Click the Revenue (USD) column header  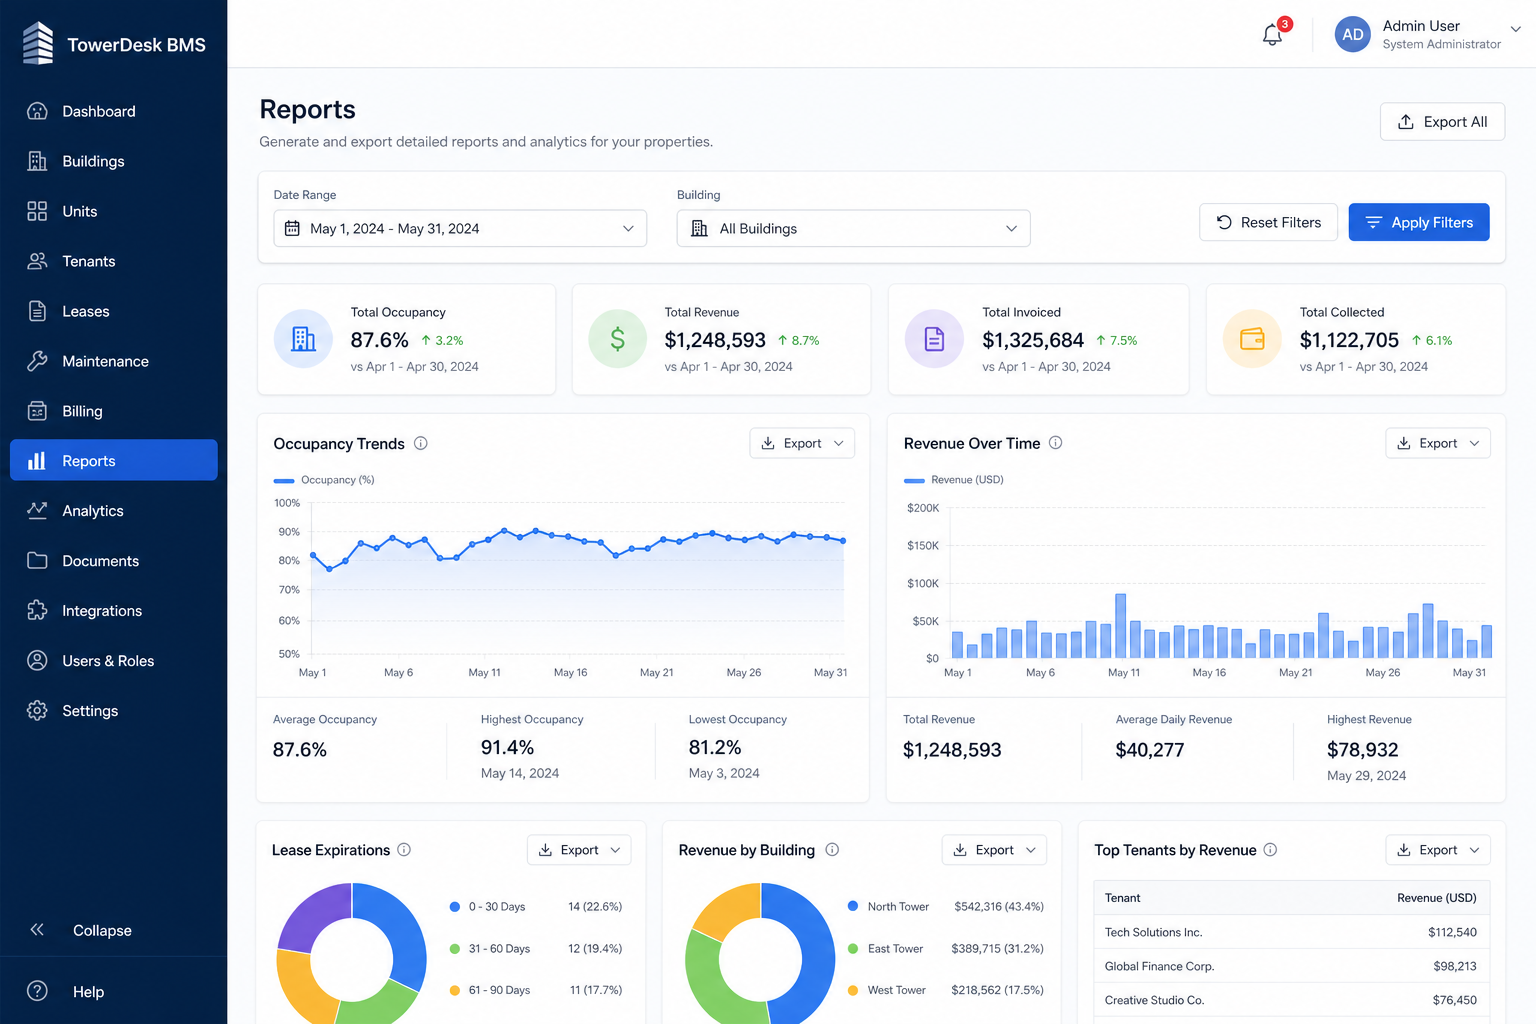[1436, 898]
